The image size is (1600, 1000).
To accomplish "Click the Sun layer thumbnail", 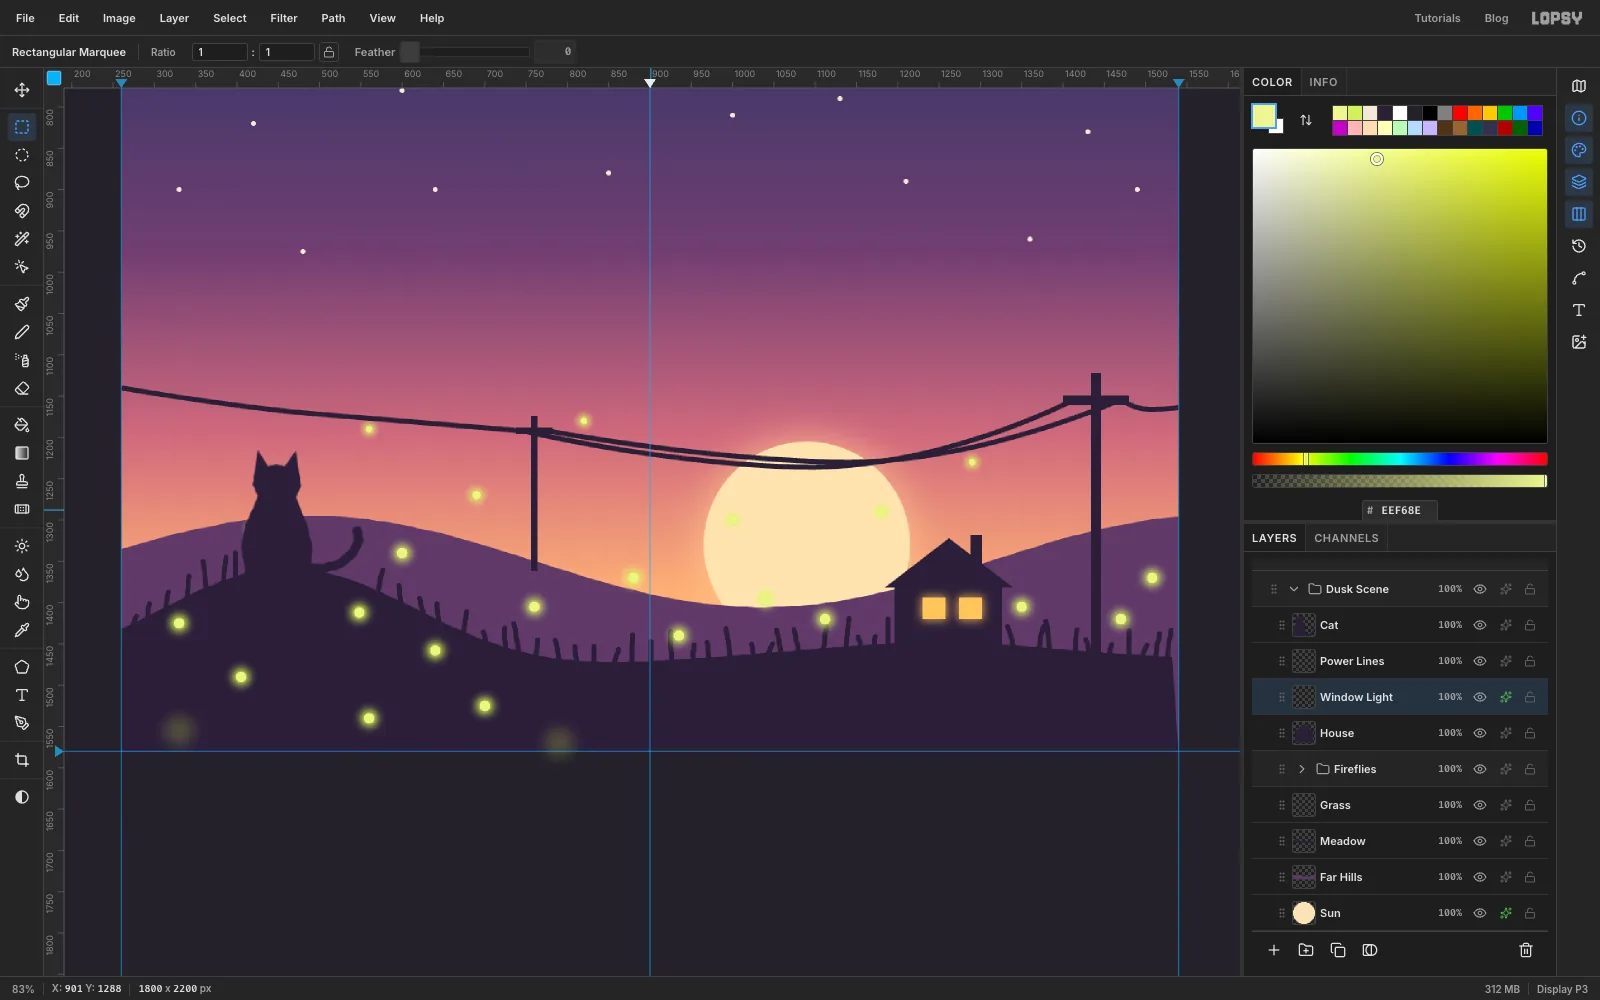I will [x=1304, y=913].
